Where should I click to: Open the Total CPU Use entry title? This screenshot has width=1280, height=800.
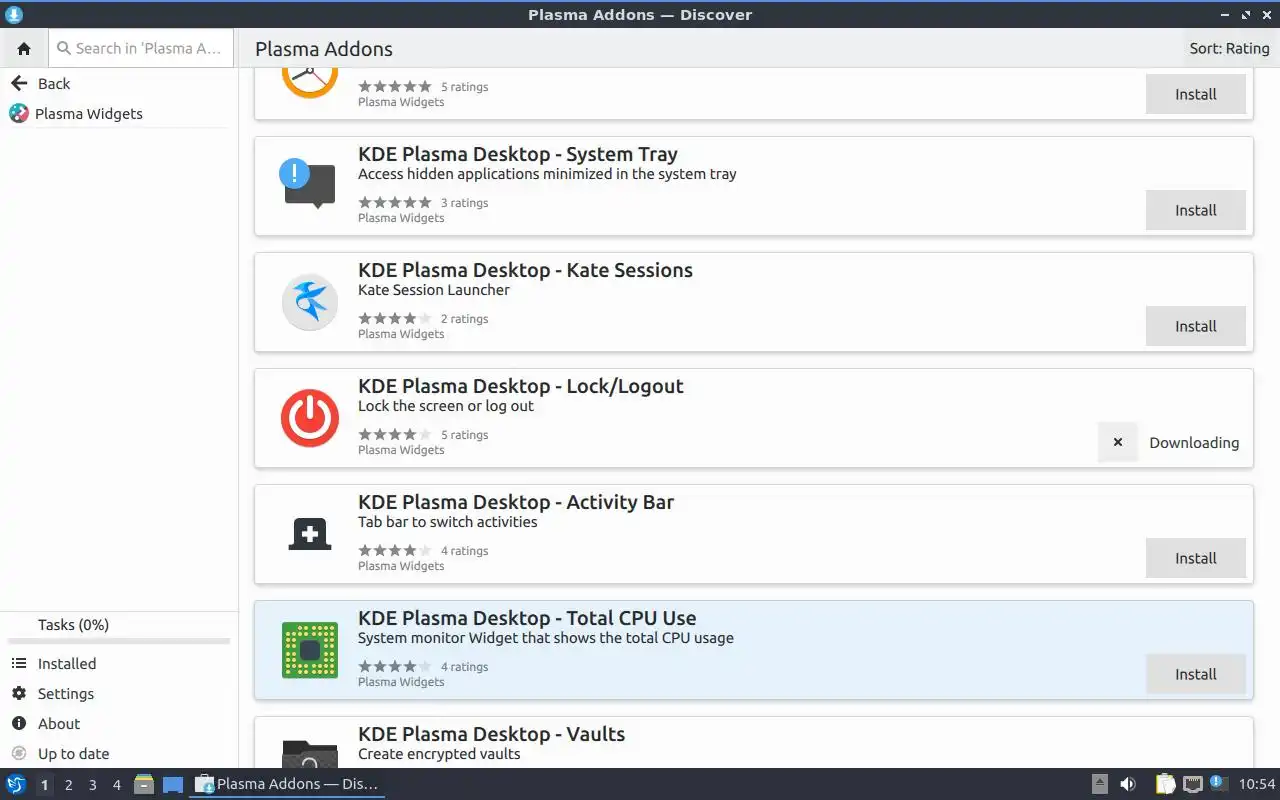click(527, 618)
